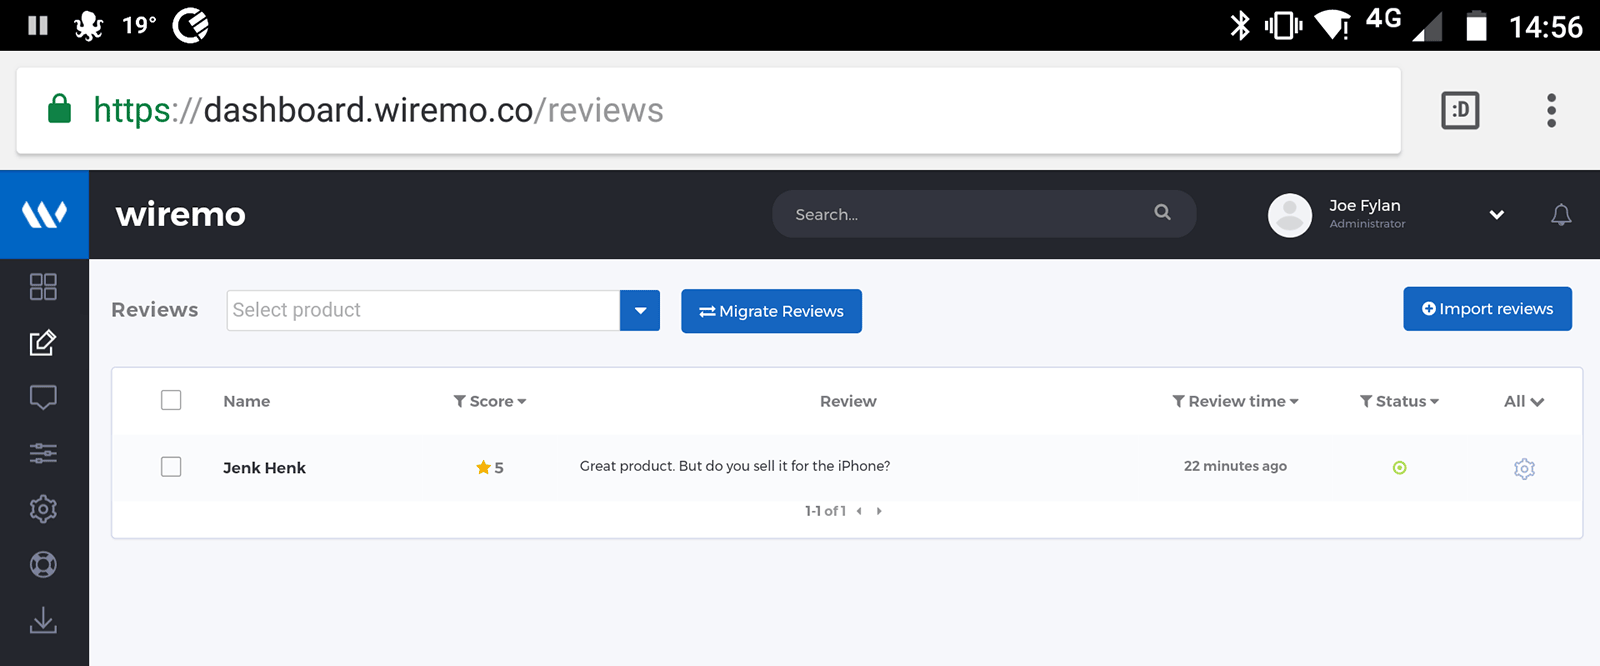Open the Wiremo logo home icon
This screenshot has height=666, width=1600.
pyautogui.click(x=44, y=214)
